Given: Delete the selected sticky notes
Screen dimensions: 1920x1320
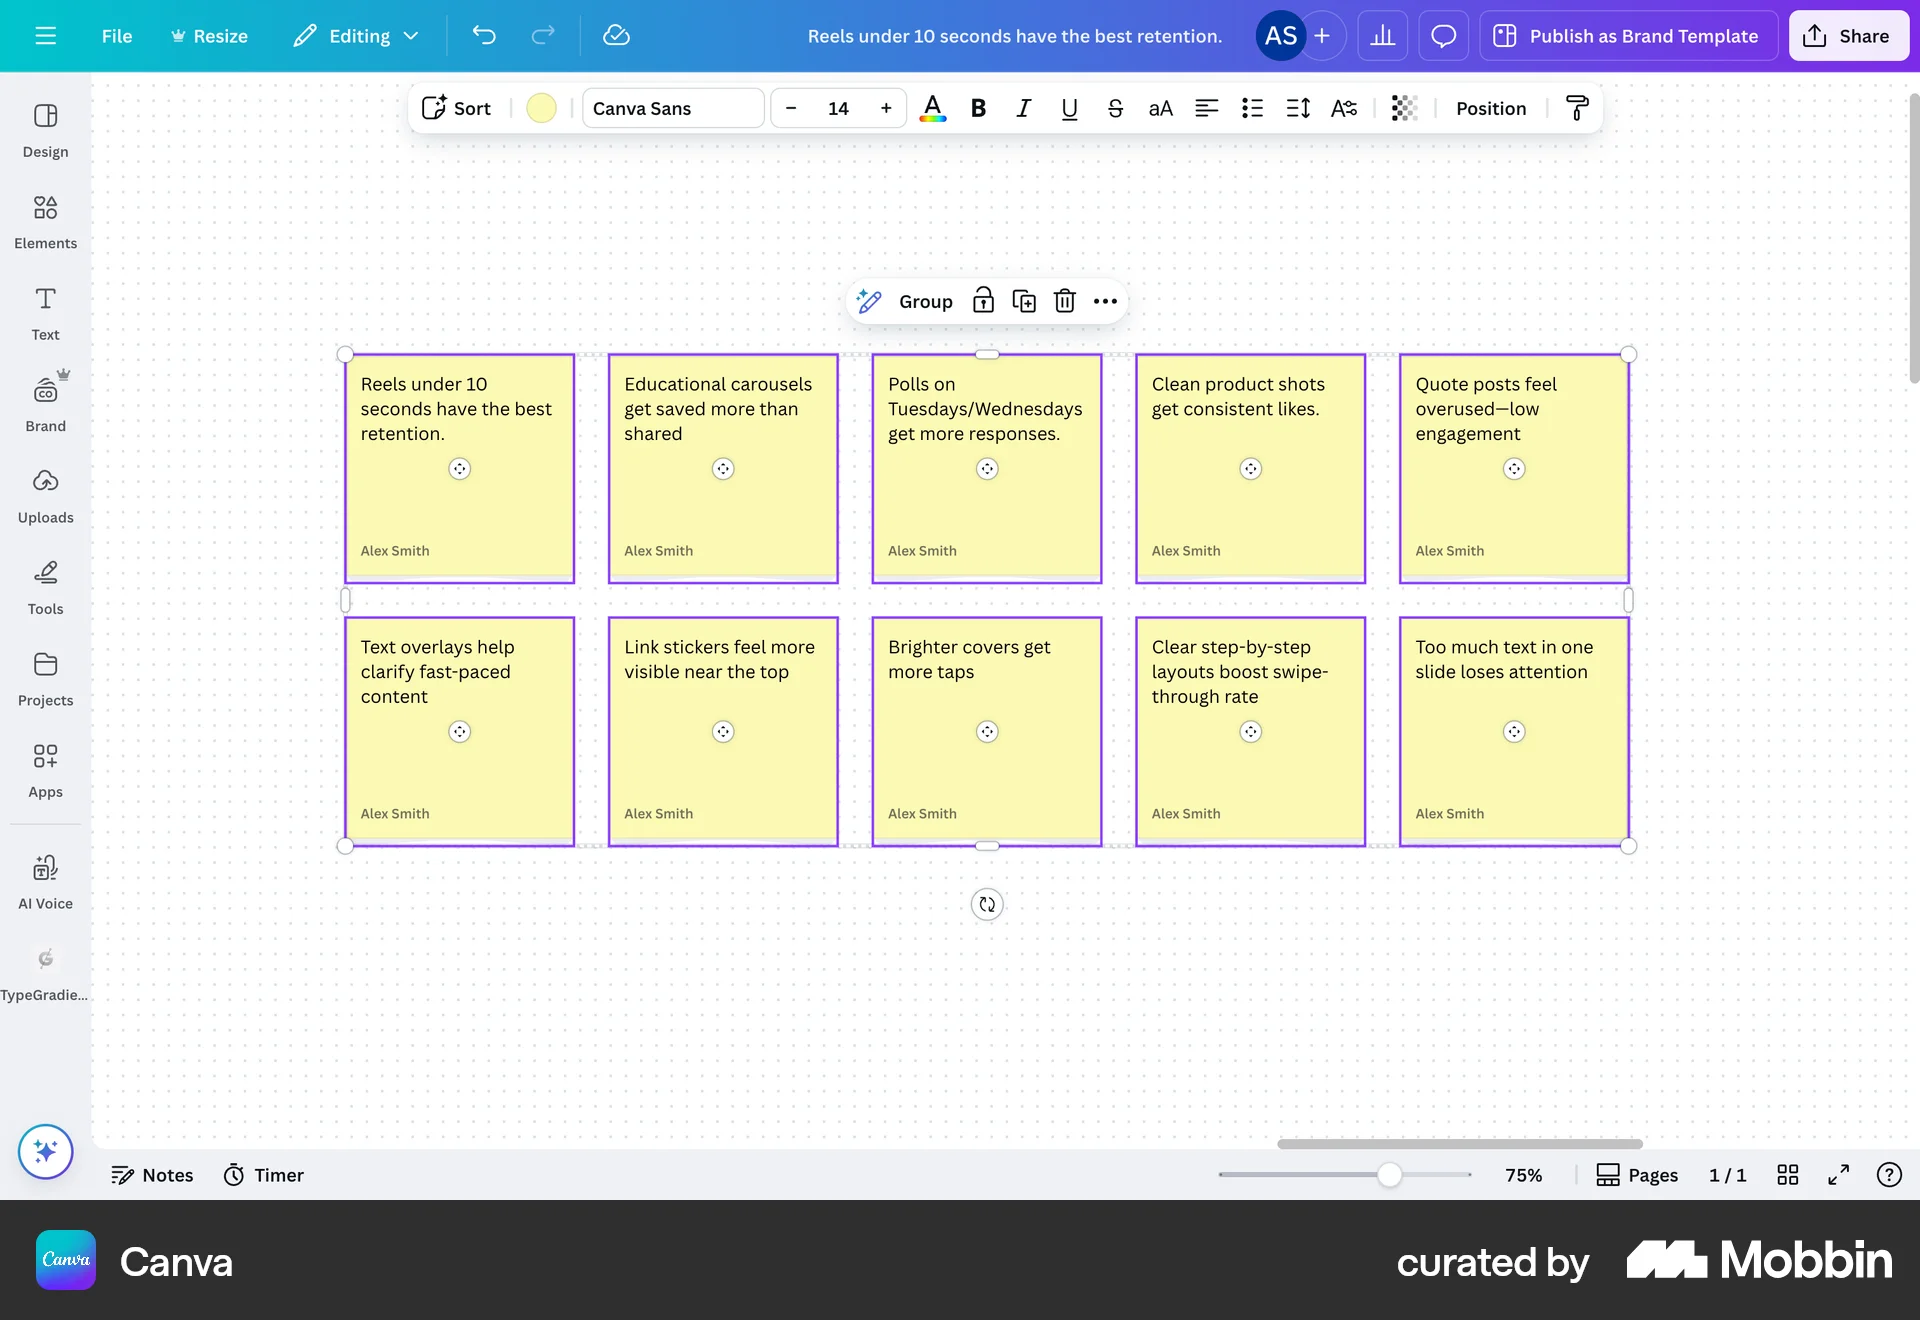Looking at the screenshot, I should click(x=1064, y=301).
